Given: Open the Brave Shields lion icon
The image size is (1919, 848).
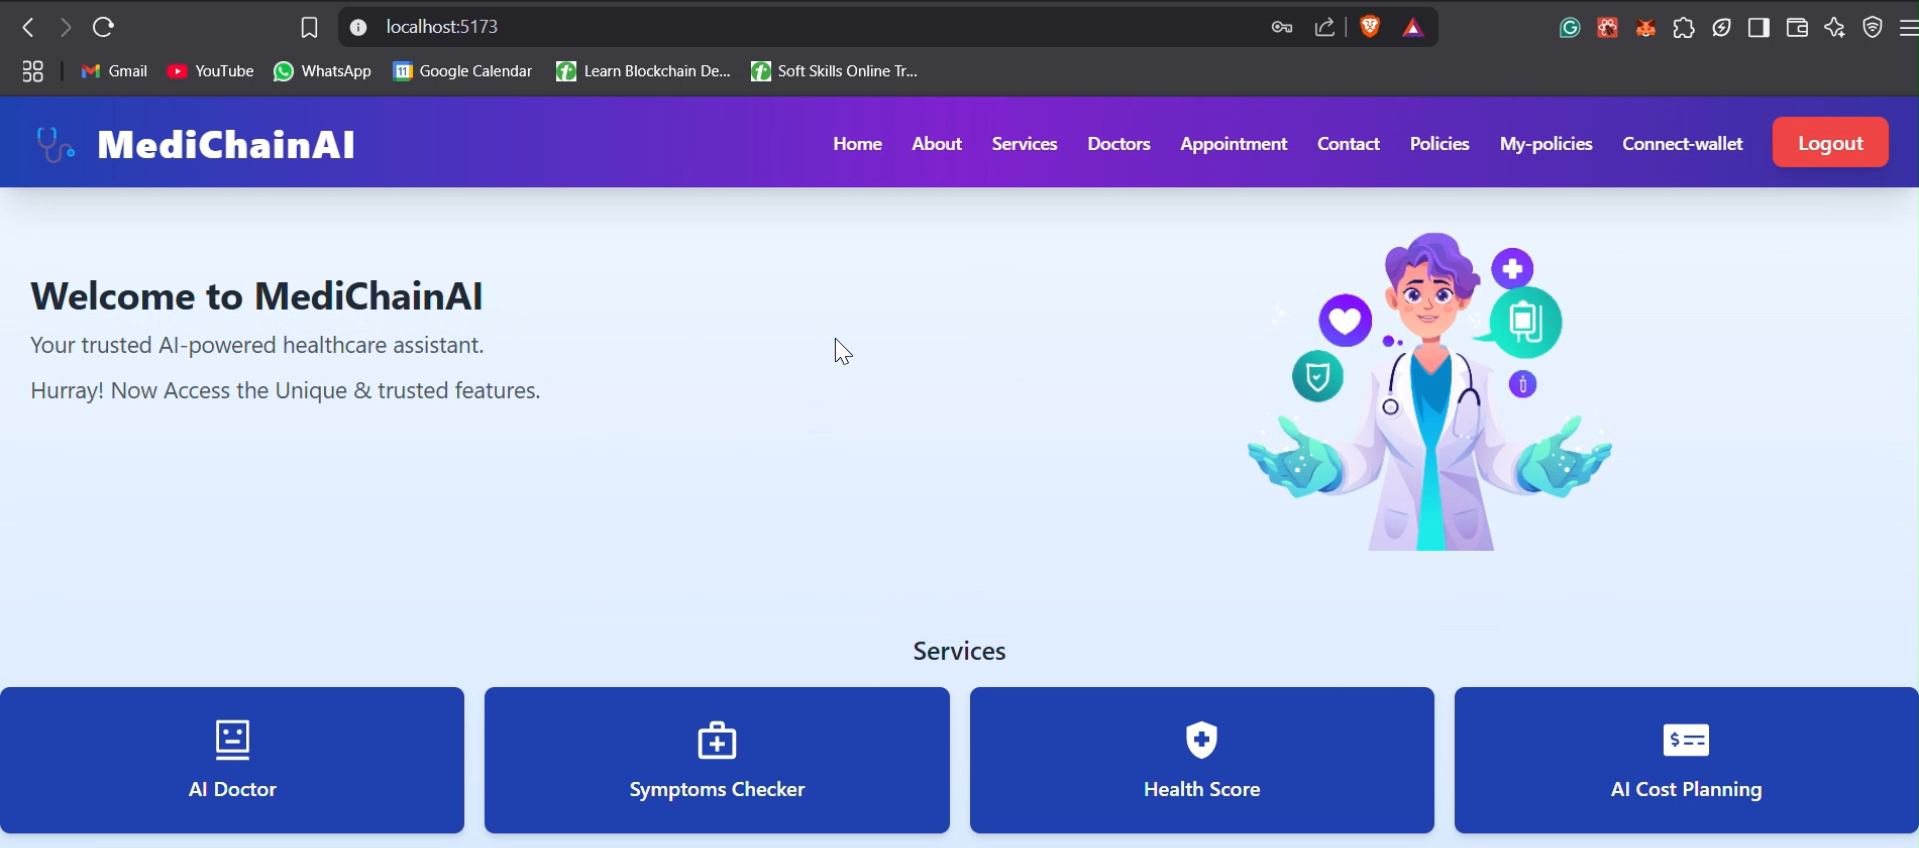Looking at the screenshot, I should pos(1370,27).
